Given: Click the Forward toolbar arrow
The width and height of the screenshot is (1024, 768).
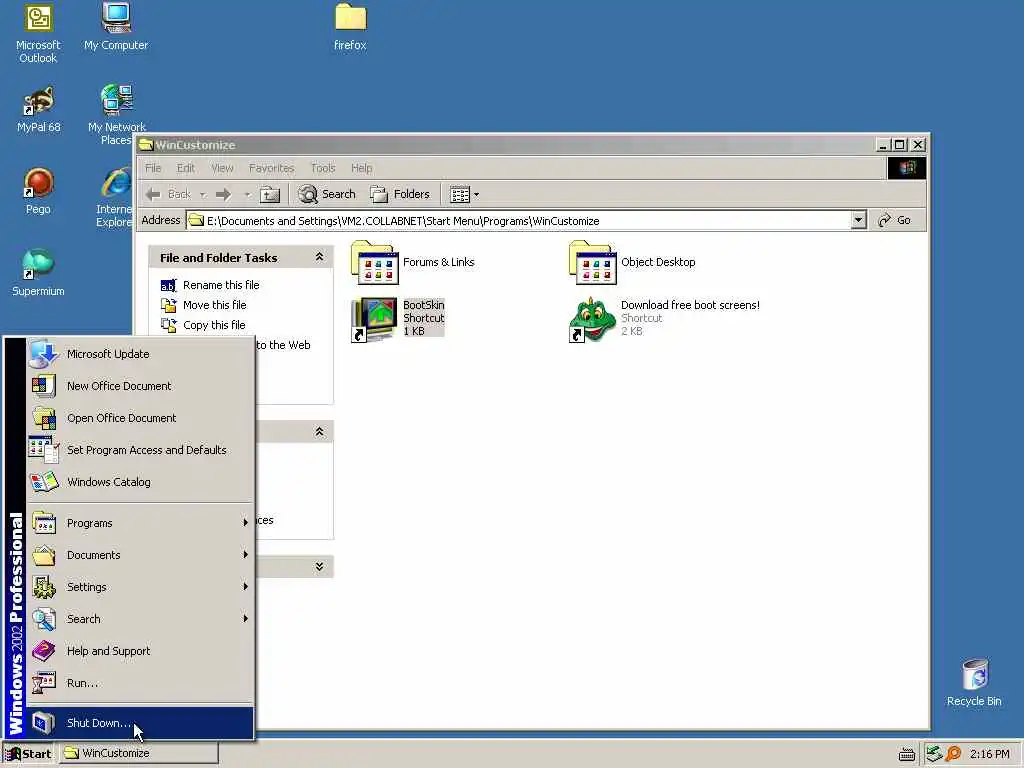Looking at the screenshot, I should click(x=224, y=195).
